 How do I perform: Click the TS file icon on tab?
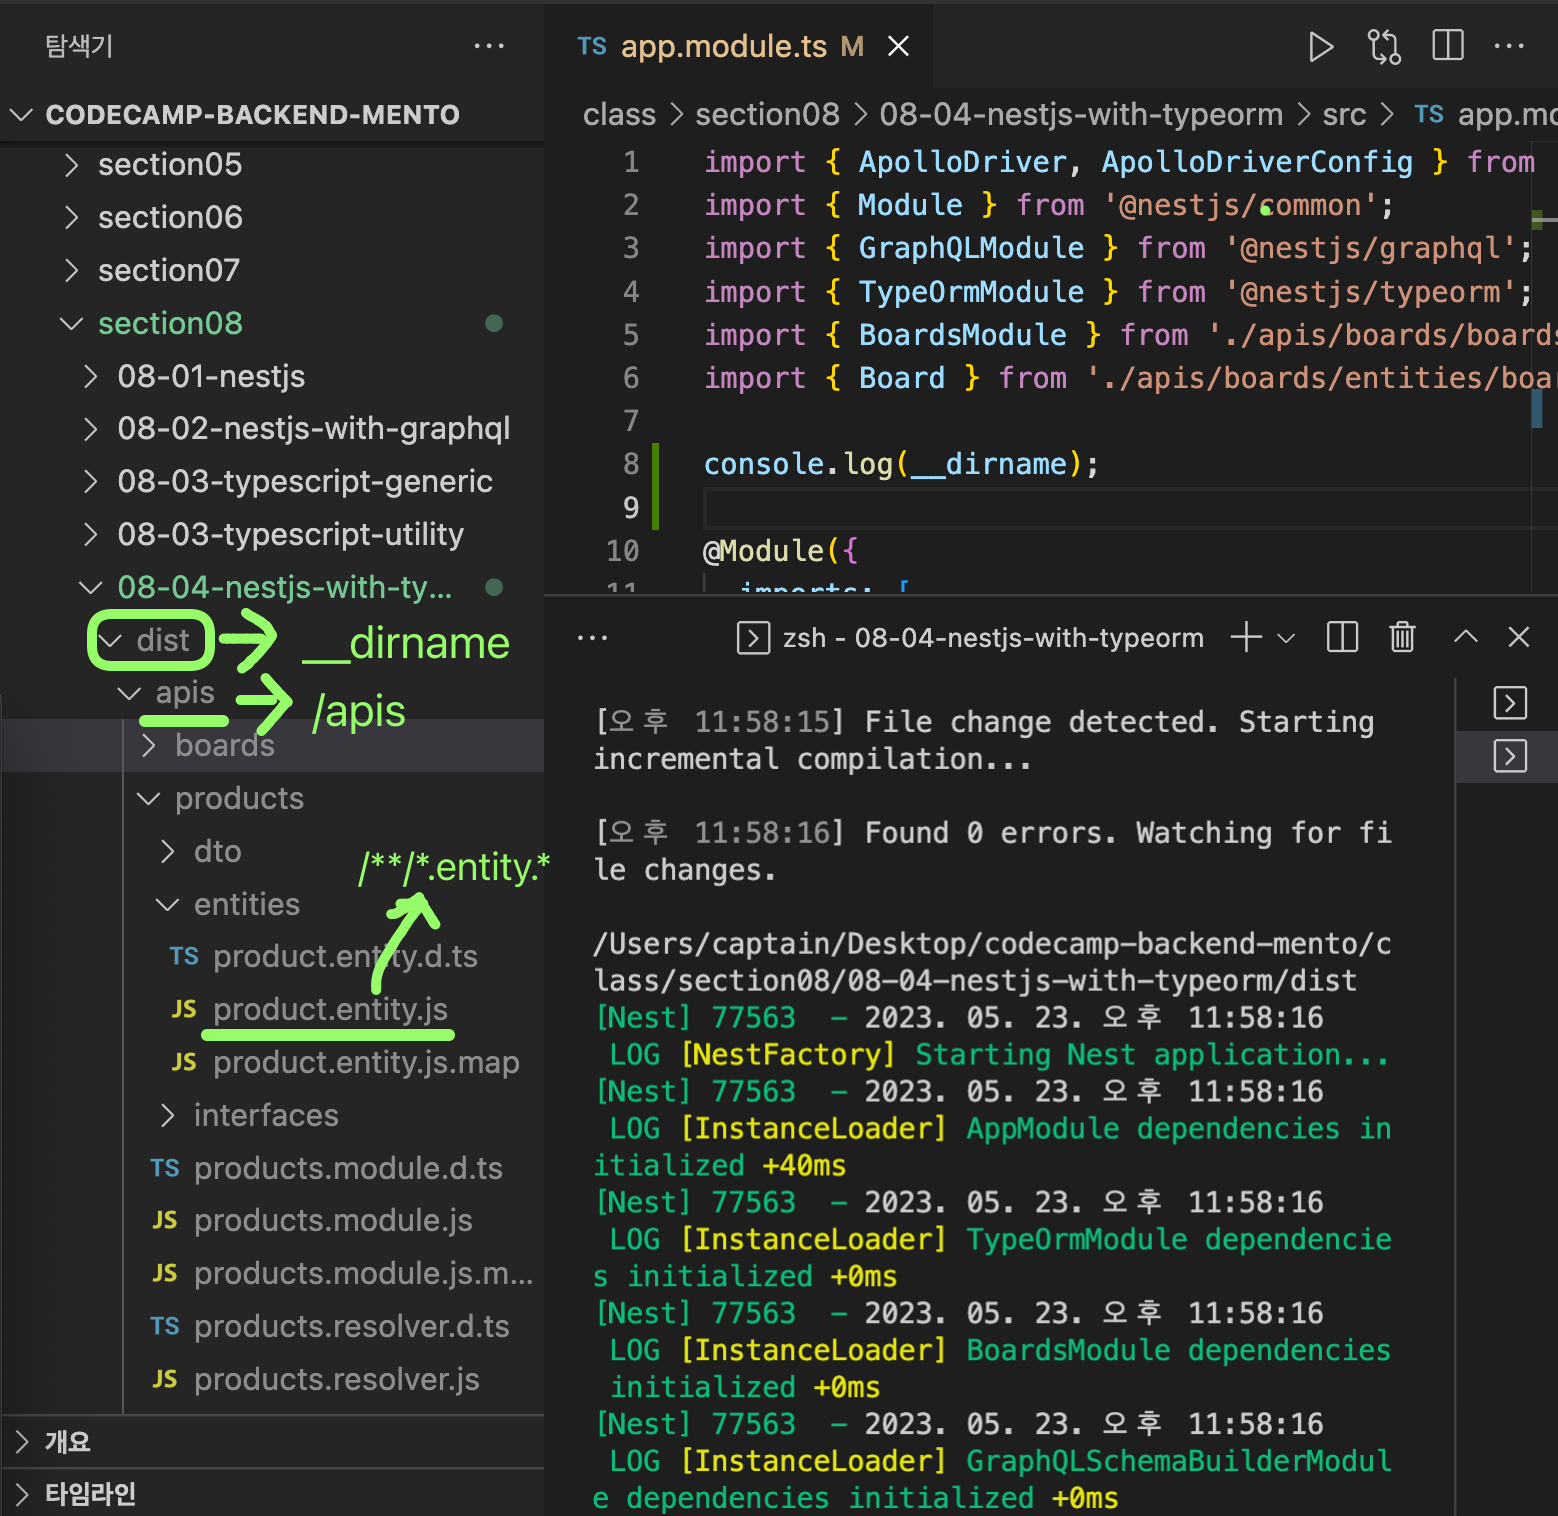click(x=592, y=46)
